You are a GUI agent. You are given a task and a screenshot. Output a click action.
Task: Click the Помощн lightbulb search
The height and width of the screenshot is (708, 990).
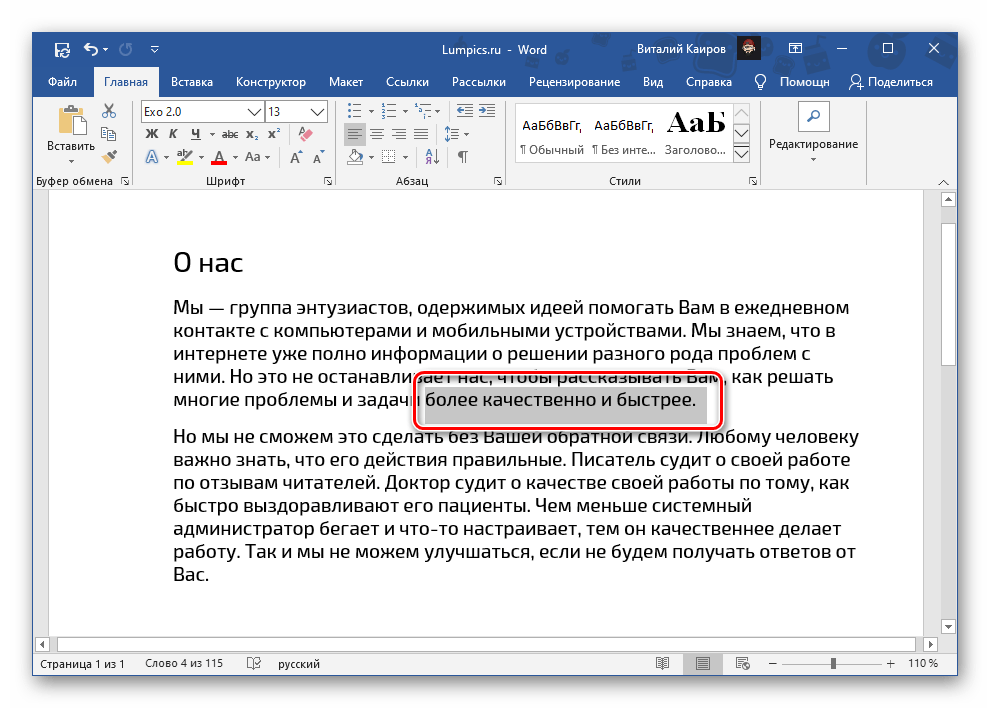click(793, 82)
